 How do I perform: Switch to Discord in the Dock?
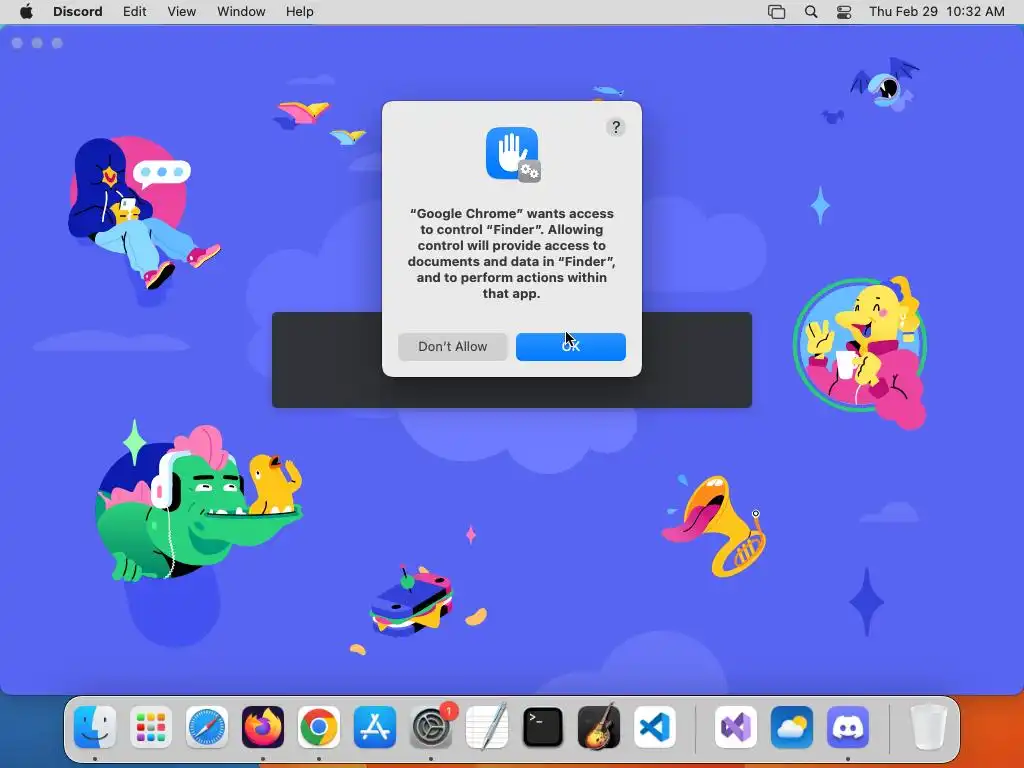tap(848, 727)
